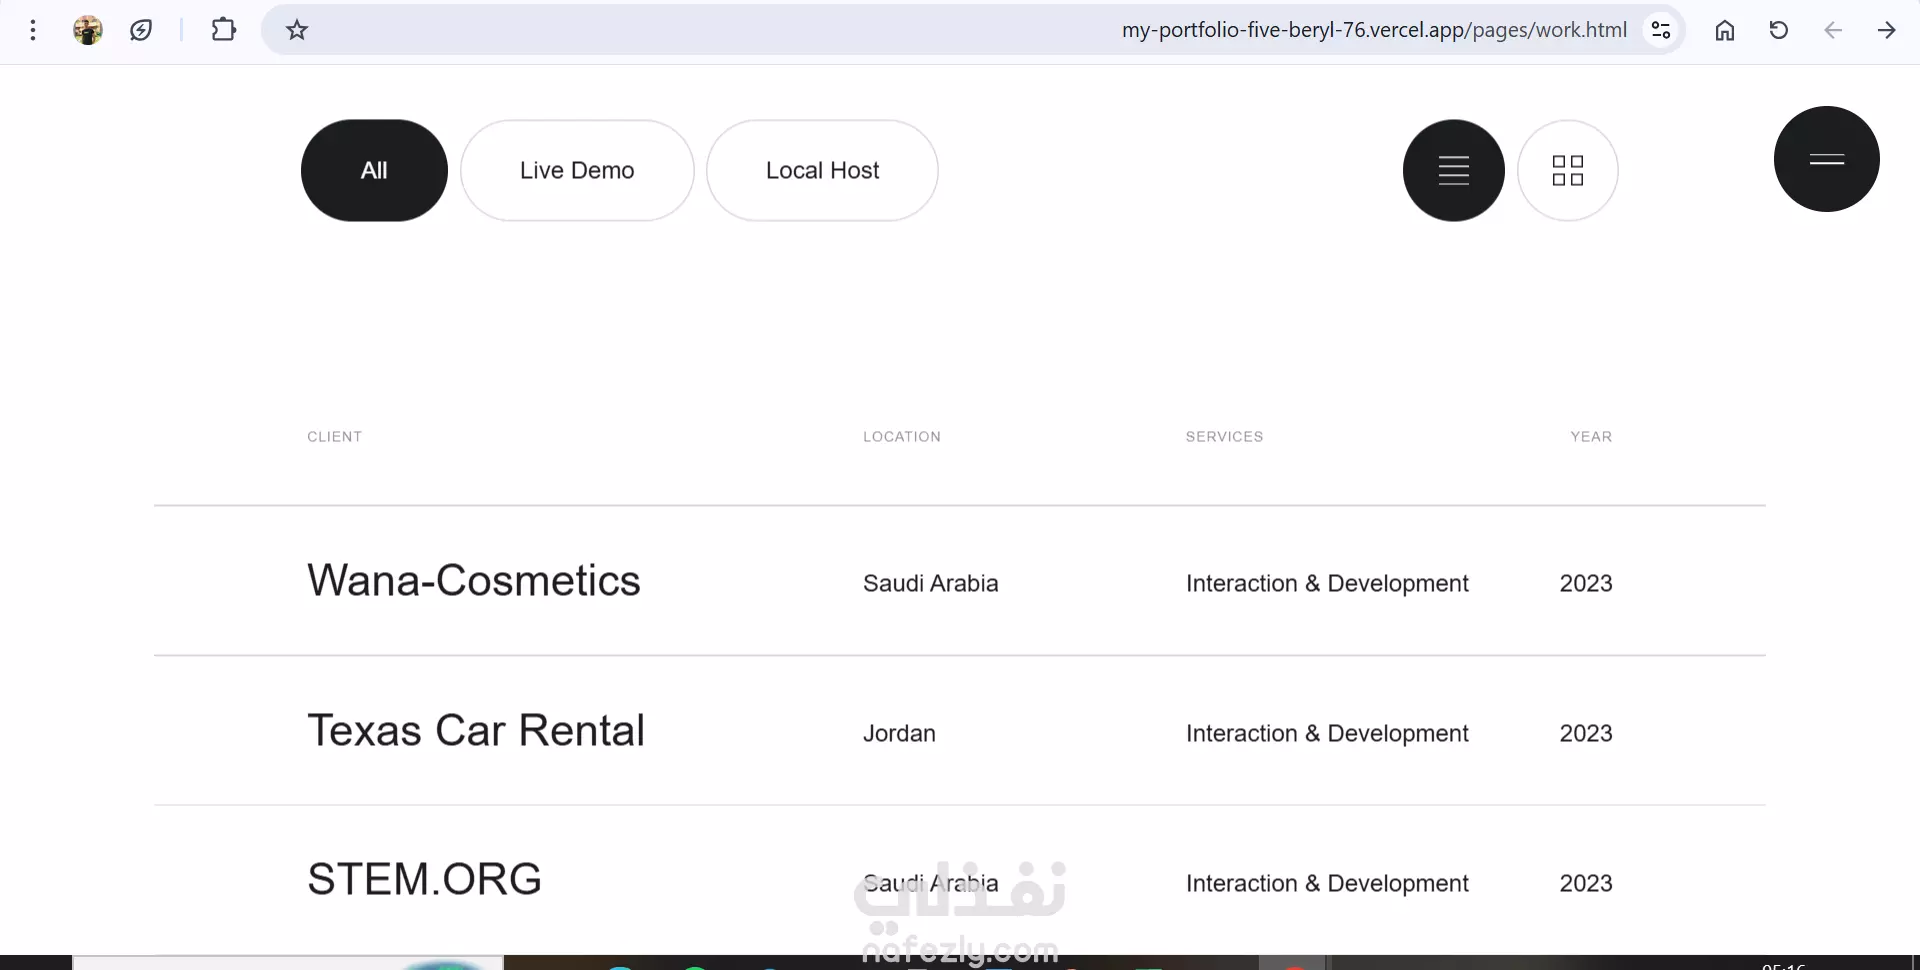1920x970 pixels.
Task: Switch to list view layout
Action: tap(1454, 170)
